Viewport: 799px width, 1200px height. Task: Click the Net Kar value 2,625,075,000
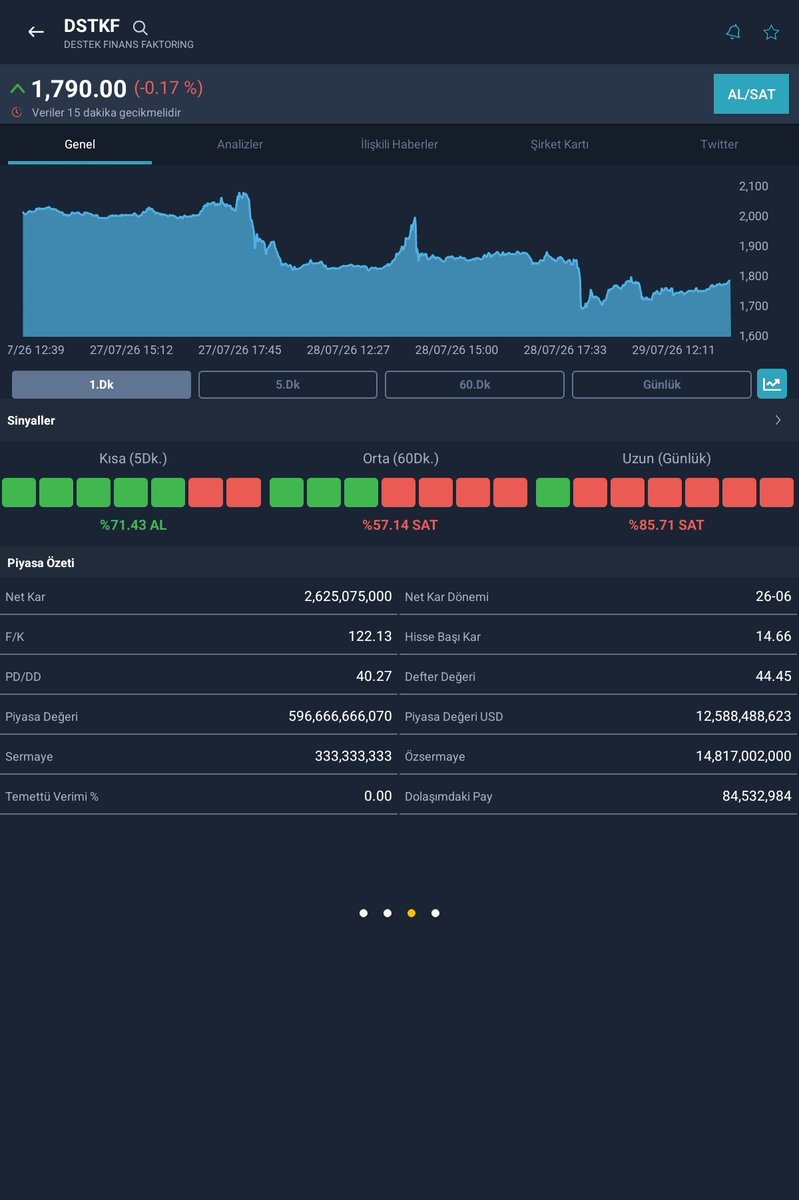click(x=348, y=596)
